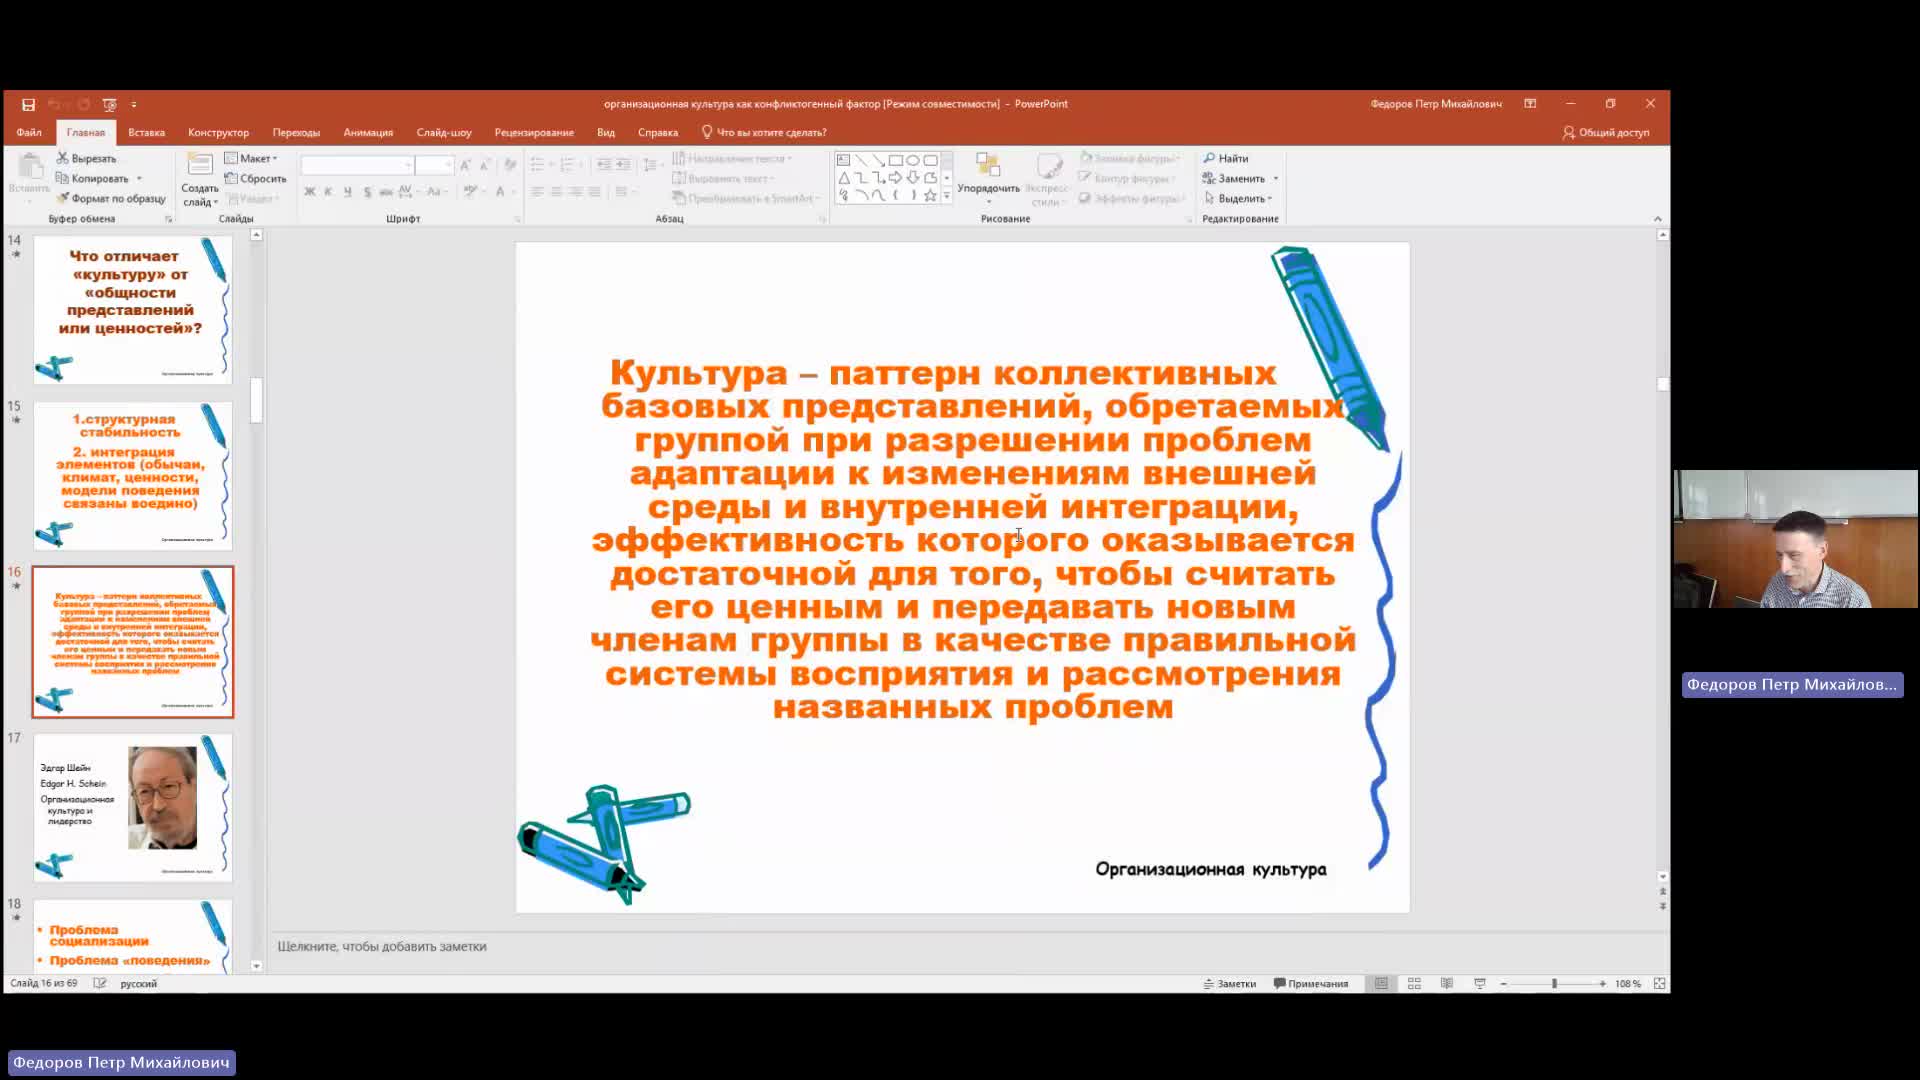Fit slide to current window icon

pyautogui.click(x=1659, y=984)
